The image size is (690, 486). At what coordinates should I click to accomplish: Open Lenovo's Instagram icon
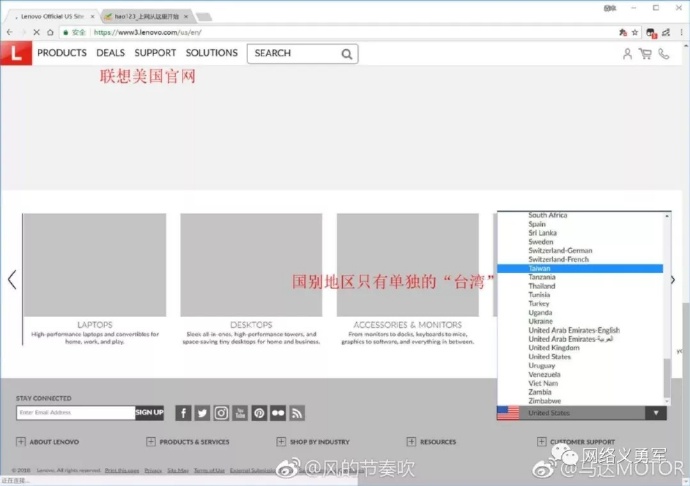(221, 413)
